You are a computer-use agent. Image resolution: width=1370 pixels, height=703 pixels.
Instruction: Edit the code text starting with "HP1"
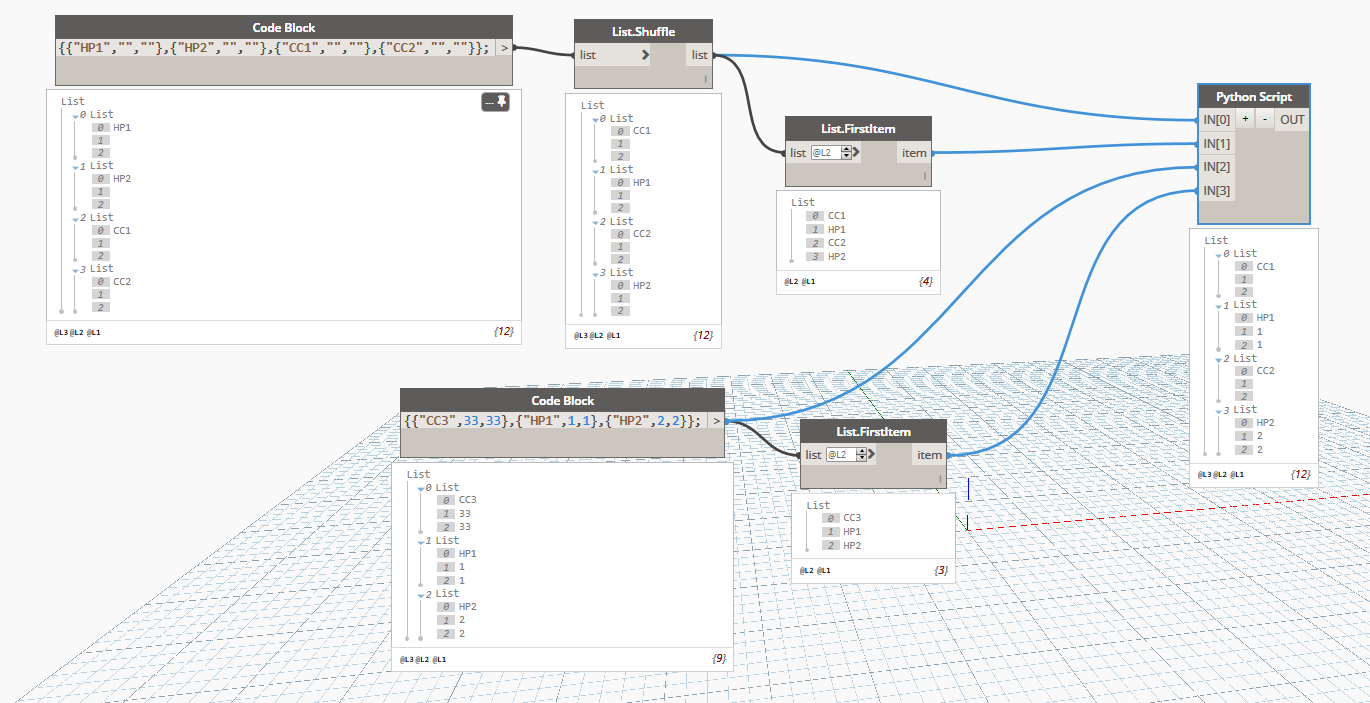(x=274, y=47)
